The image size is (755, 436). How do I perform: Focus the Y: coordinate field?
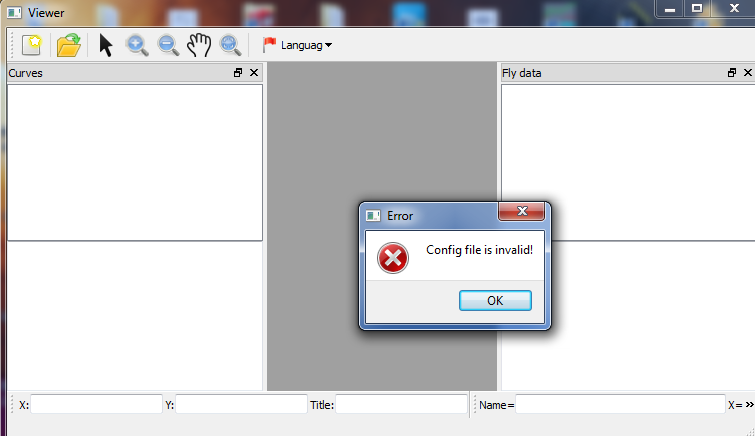(241, 404)
